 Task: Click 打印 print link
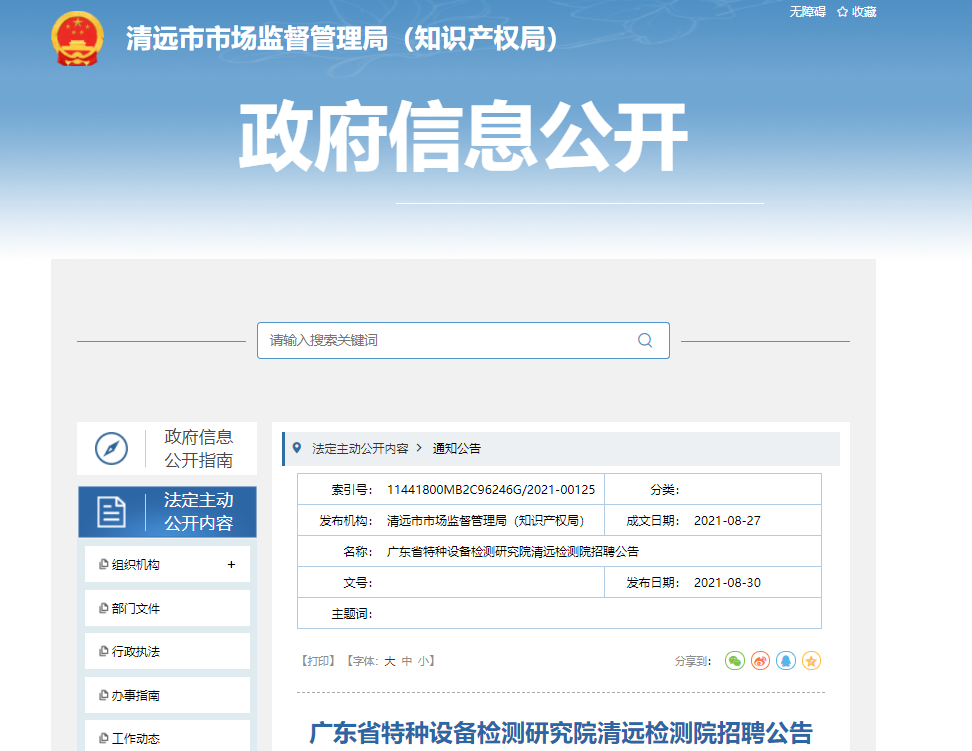point(318,661)
